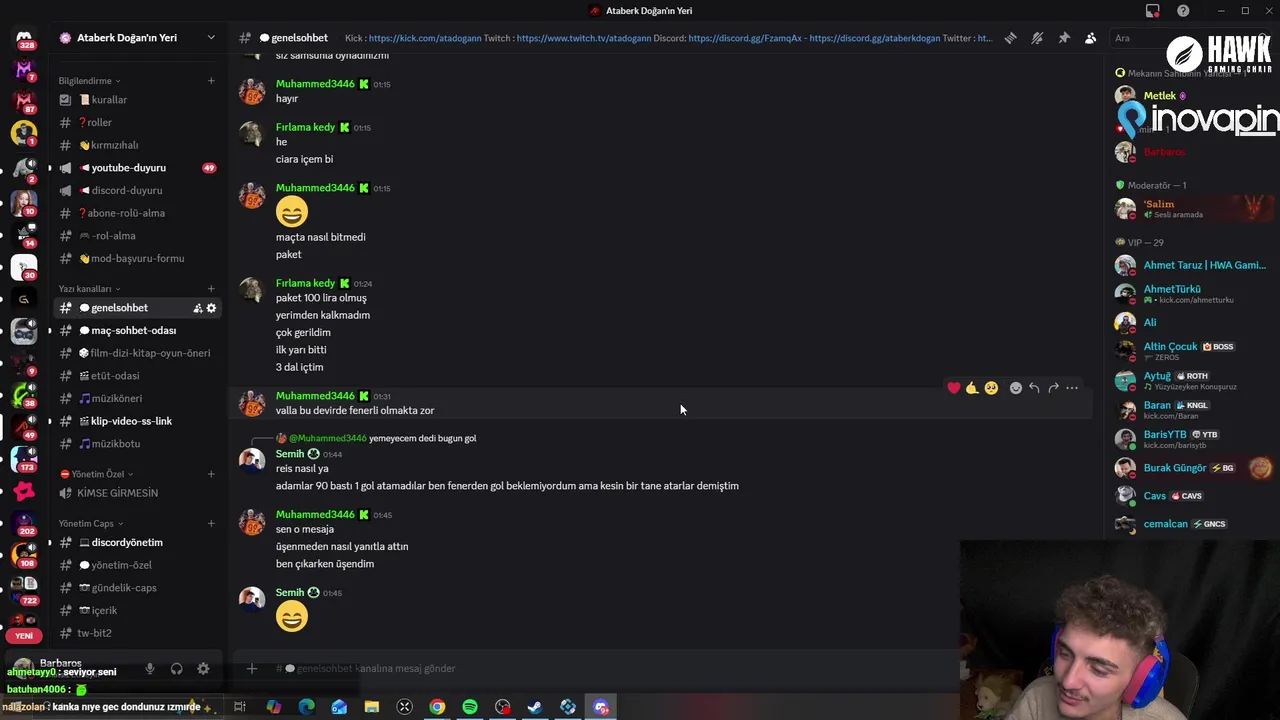
Task: Create channel with plus next to Yönetim Özel
Action: tap(211, 474)
